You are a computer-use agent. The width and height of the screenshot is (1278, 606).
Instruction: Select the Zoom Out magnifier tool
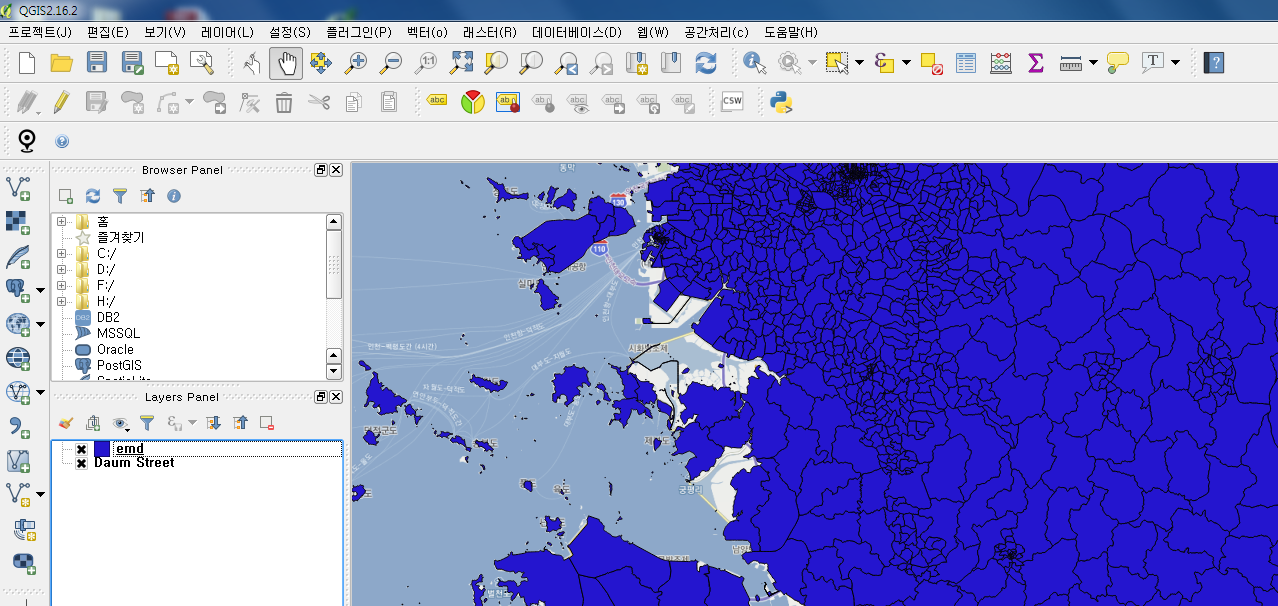tap(391, 63)
